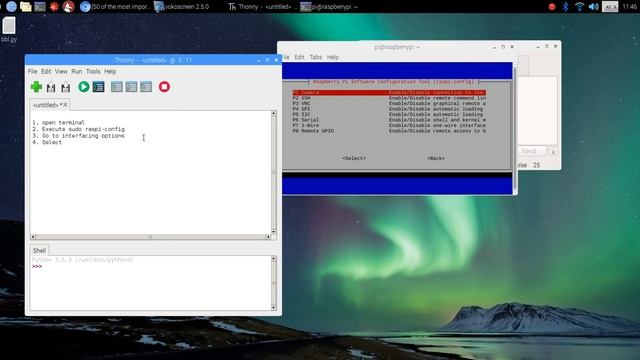Select P1 Camera in raspi-config
640x360 pixels.
[x=389, y=93]
